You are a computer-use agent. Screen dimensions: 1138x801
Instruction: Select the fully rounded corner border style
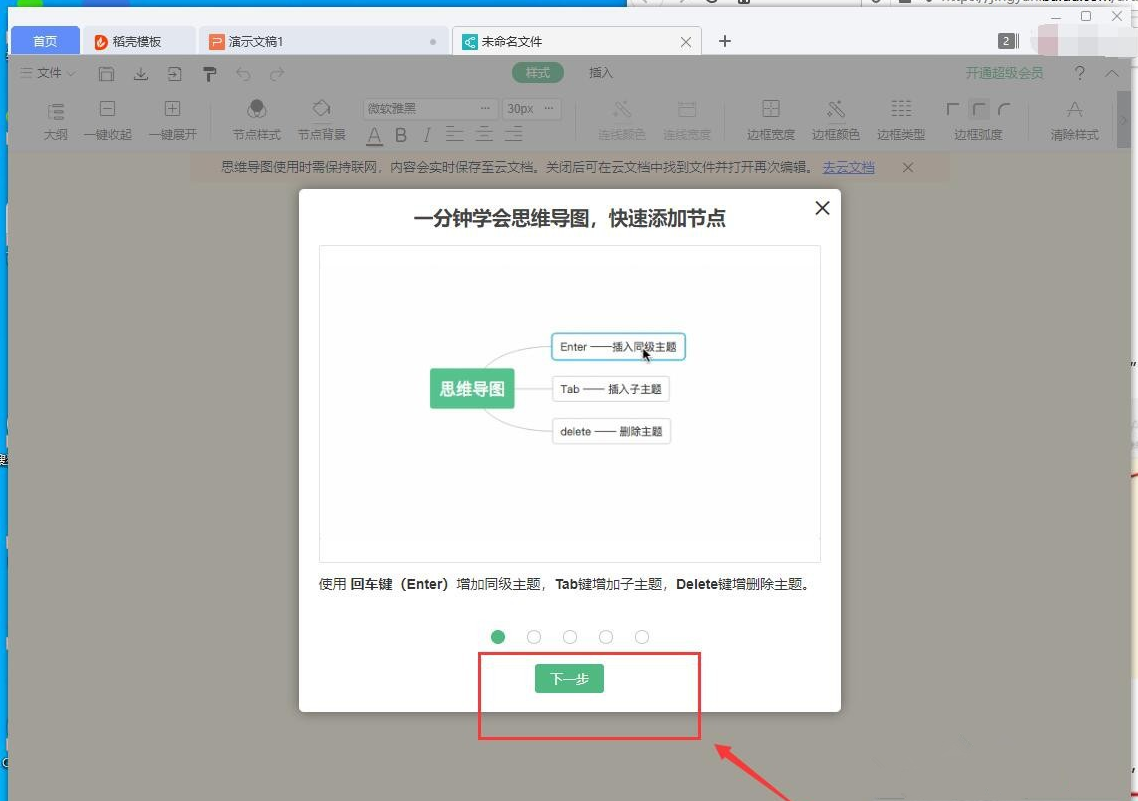coord(1004,110)
